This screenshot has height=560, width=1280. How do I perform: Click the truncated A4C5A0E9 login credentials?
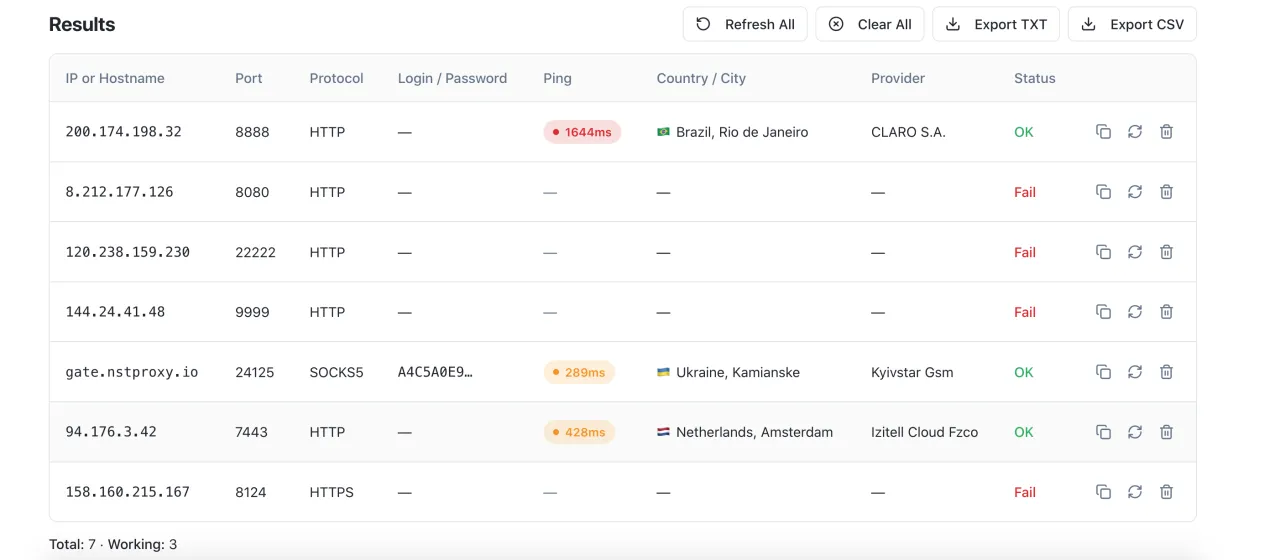coord(435,372)
